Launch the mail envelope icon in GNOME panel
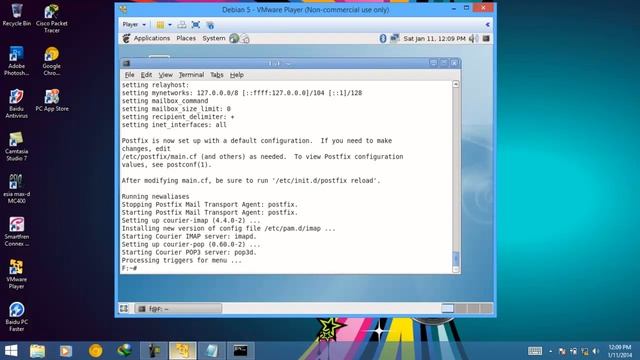 245,39
